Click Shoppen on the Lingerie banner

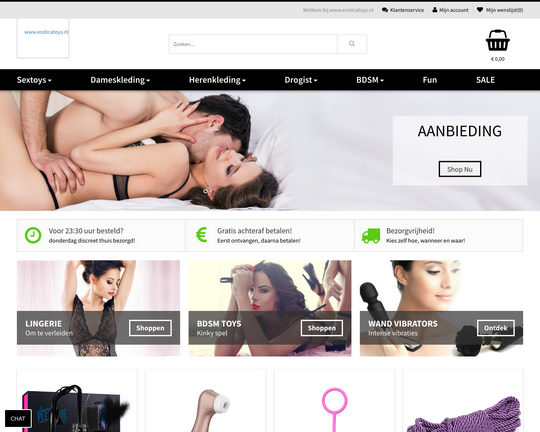coord(150,328)
